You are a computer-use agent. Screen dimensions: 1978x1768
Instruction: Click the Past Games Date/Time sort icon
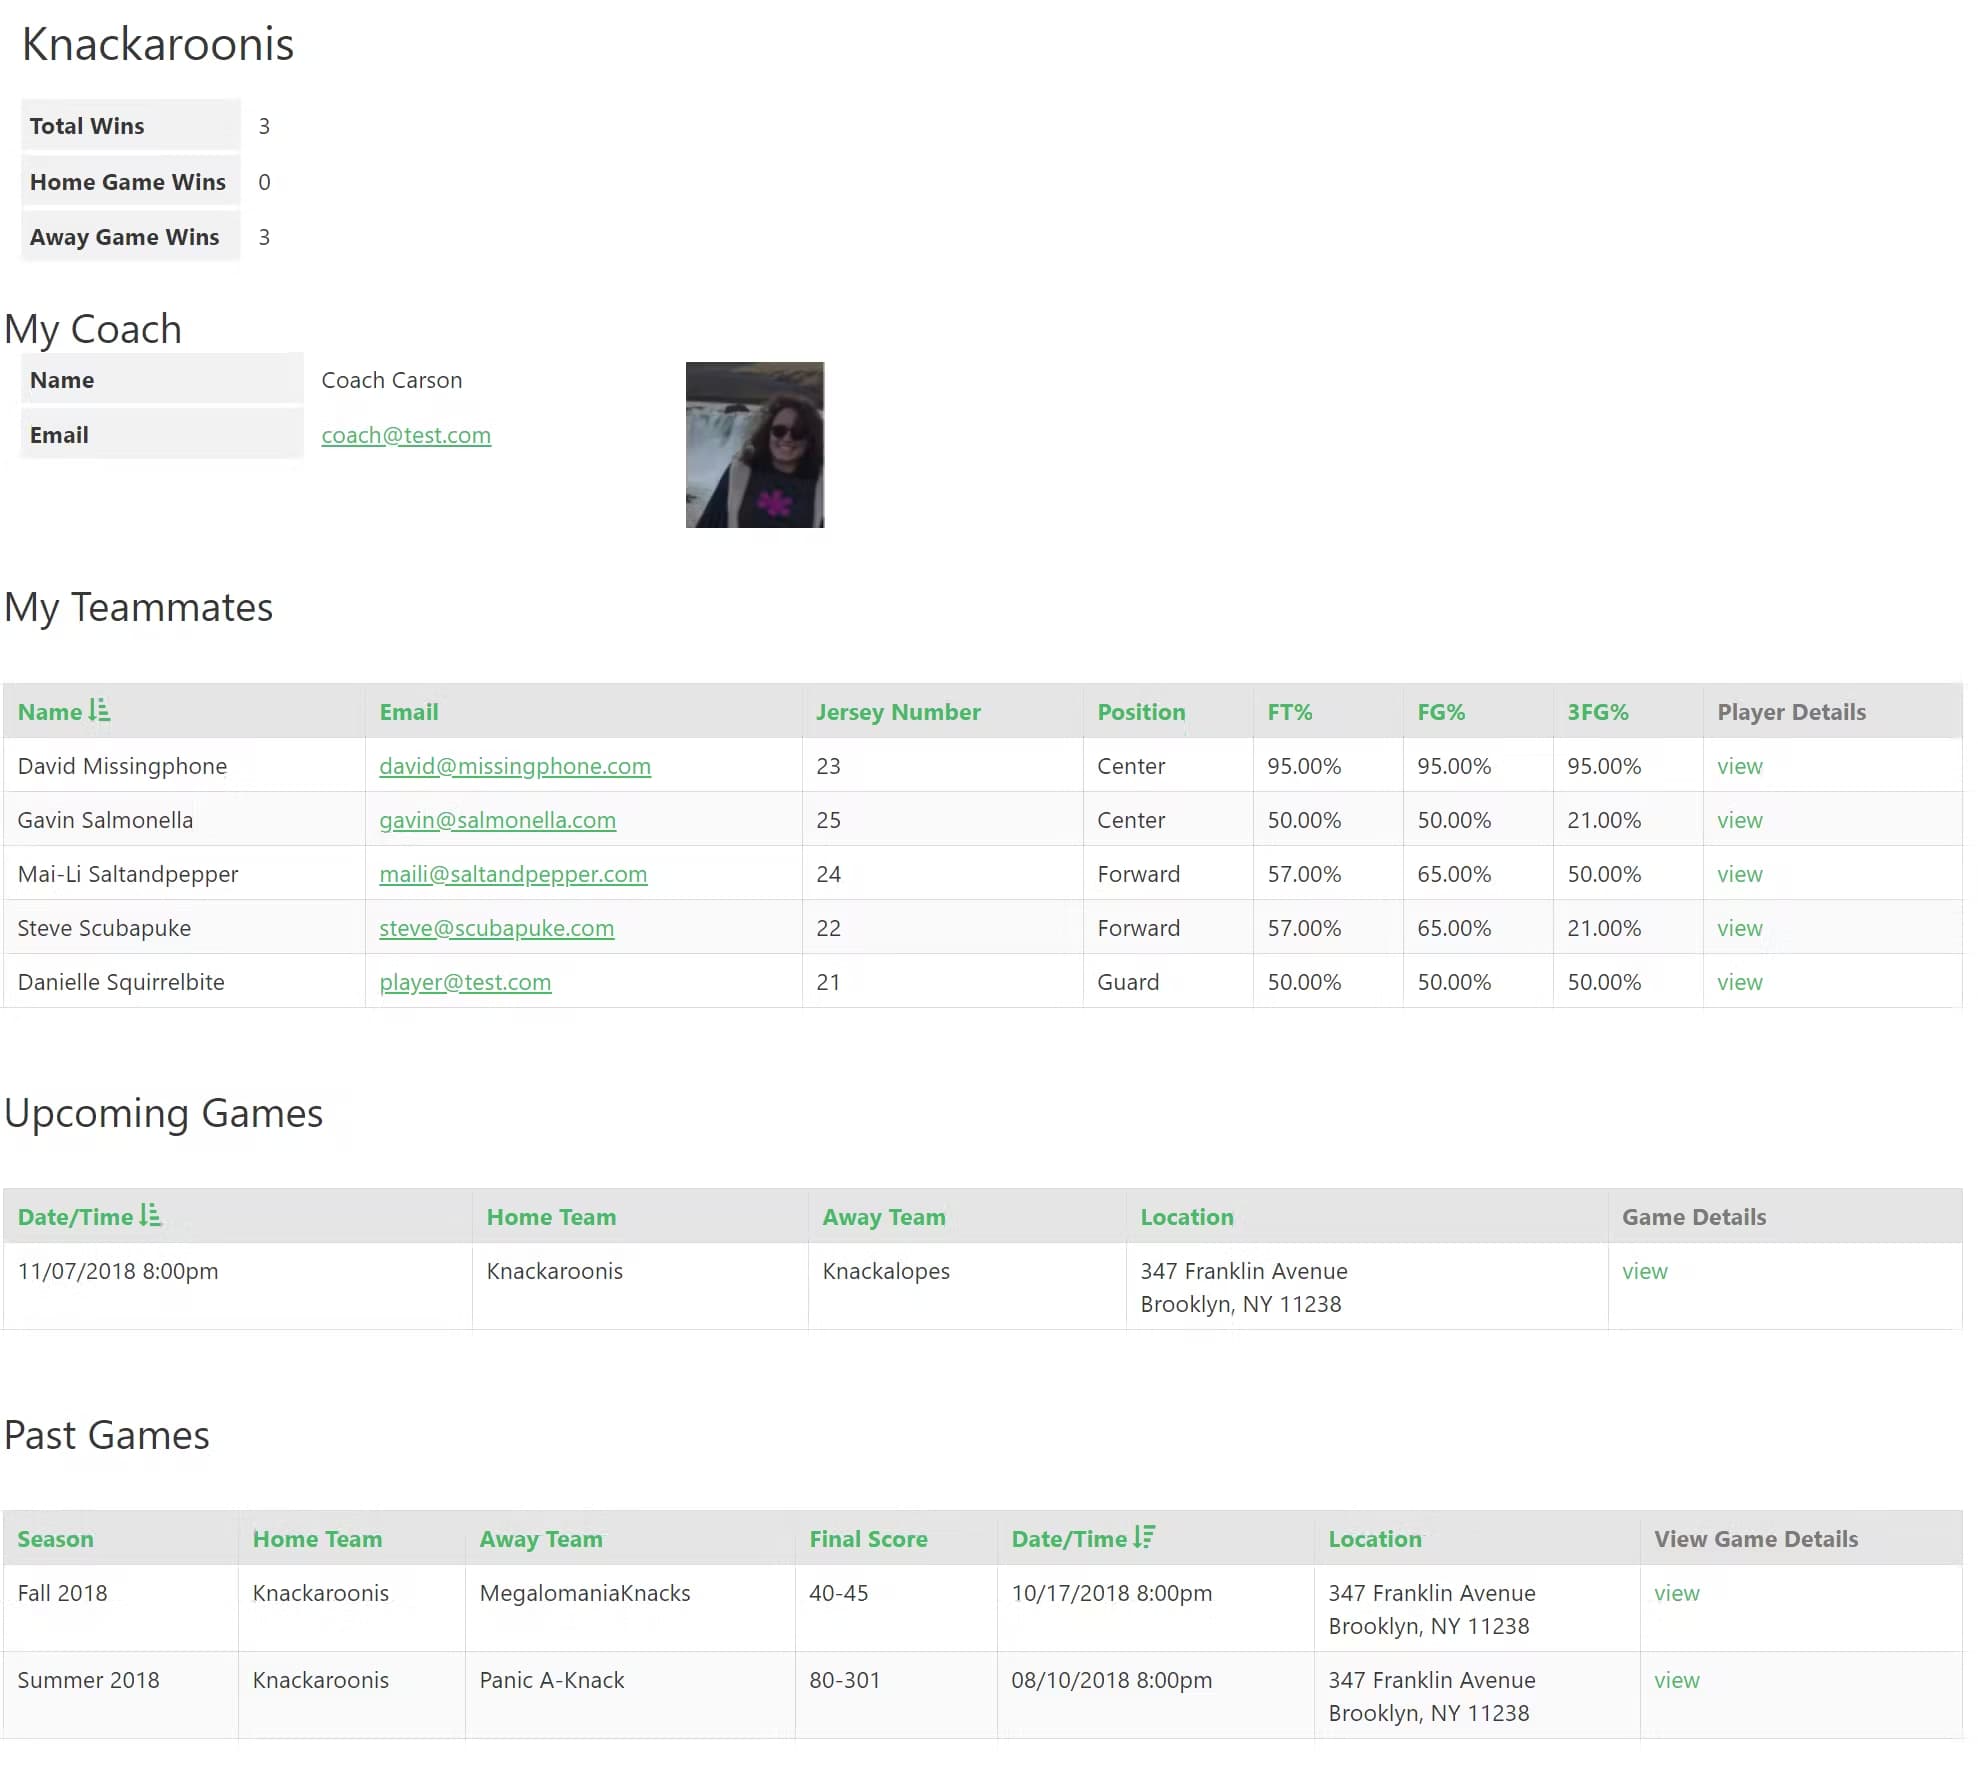[x=1144, y=1538]
